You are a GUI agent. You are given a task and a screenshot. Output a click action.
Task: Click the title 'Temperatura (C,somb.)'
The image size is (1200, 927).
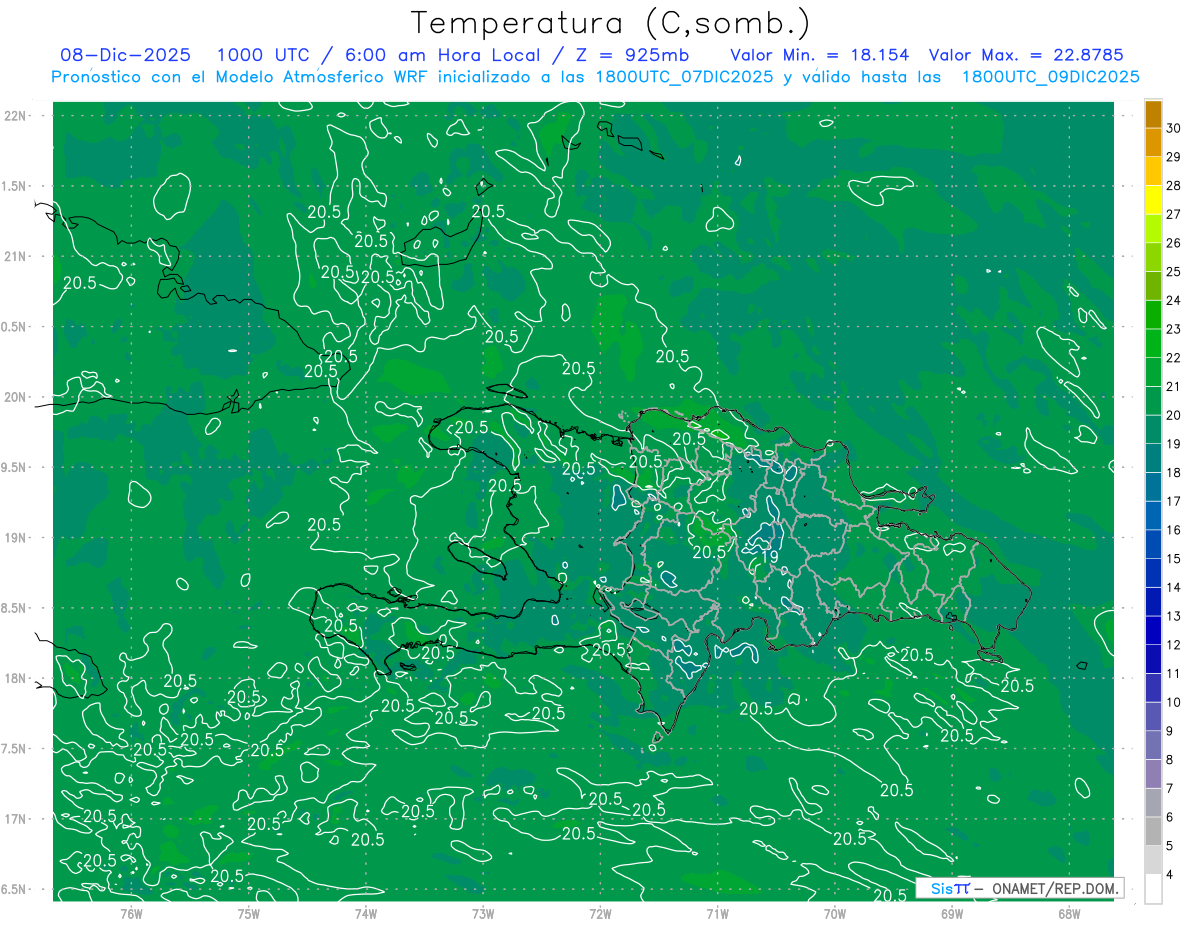tap(611, 23)
